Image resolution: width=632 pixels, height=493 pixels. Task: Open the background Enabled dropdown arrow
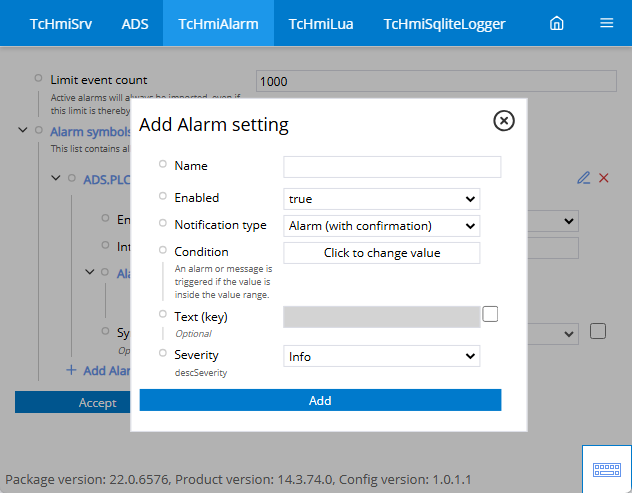point(569,221)
